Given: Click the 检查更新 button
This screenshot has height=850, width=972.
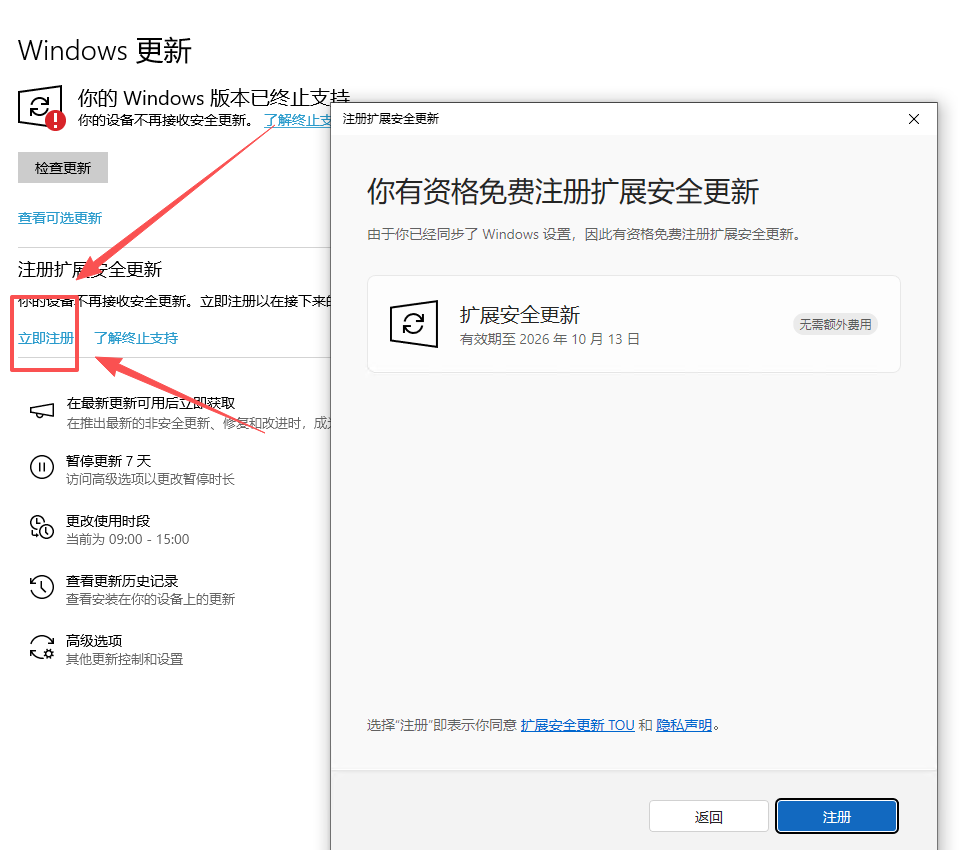Looking at the screenshot, I should 63,167.
